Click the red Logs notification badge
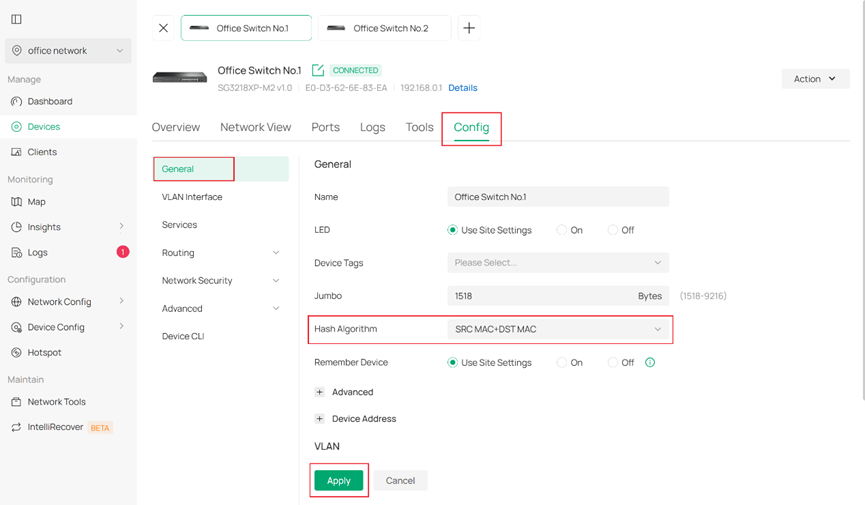This screenshot has width=865, height=505. (122, 252)
